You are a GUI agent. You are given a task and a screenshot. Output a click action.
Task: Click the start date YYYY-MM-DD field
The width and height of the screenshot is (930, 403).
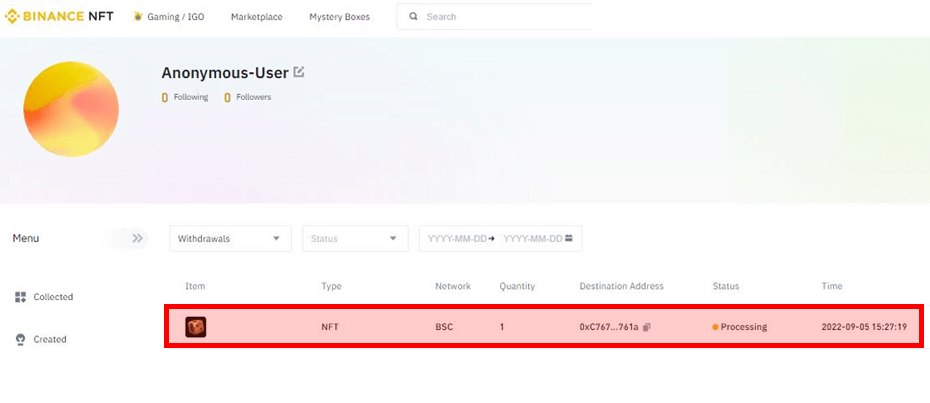(456, 239)
